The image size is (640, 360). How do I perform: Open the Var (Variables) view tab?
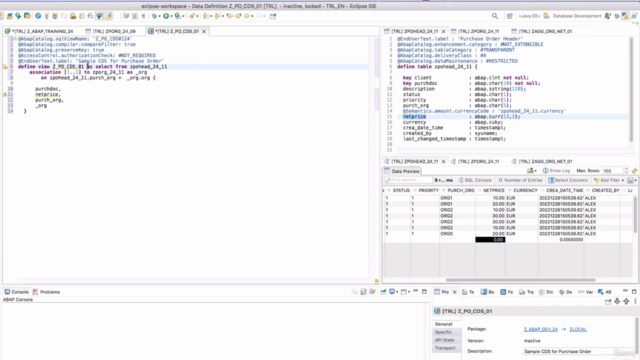tap(585, 292)
